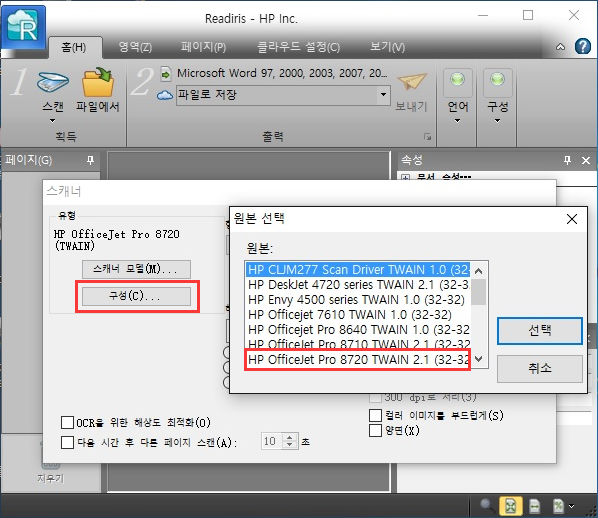Select the fit-to-page view icon
The height and width of the screenshot is (518, 598).
pyautogui.click(x=510, y=506)
